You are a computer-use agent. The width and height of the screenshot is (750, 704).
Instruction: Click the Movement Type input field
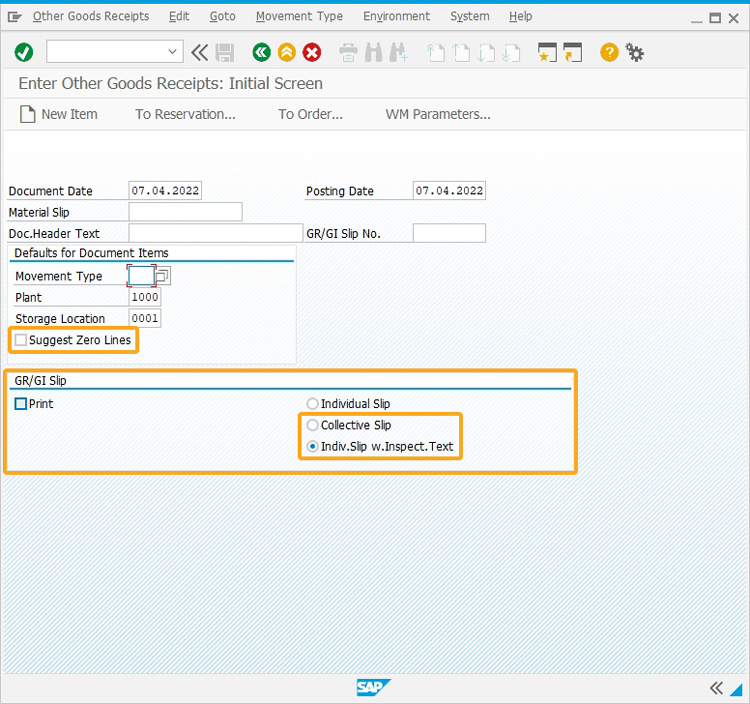click(x=141, y=276)
